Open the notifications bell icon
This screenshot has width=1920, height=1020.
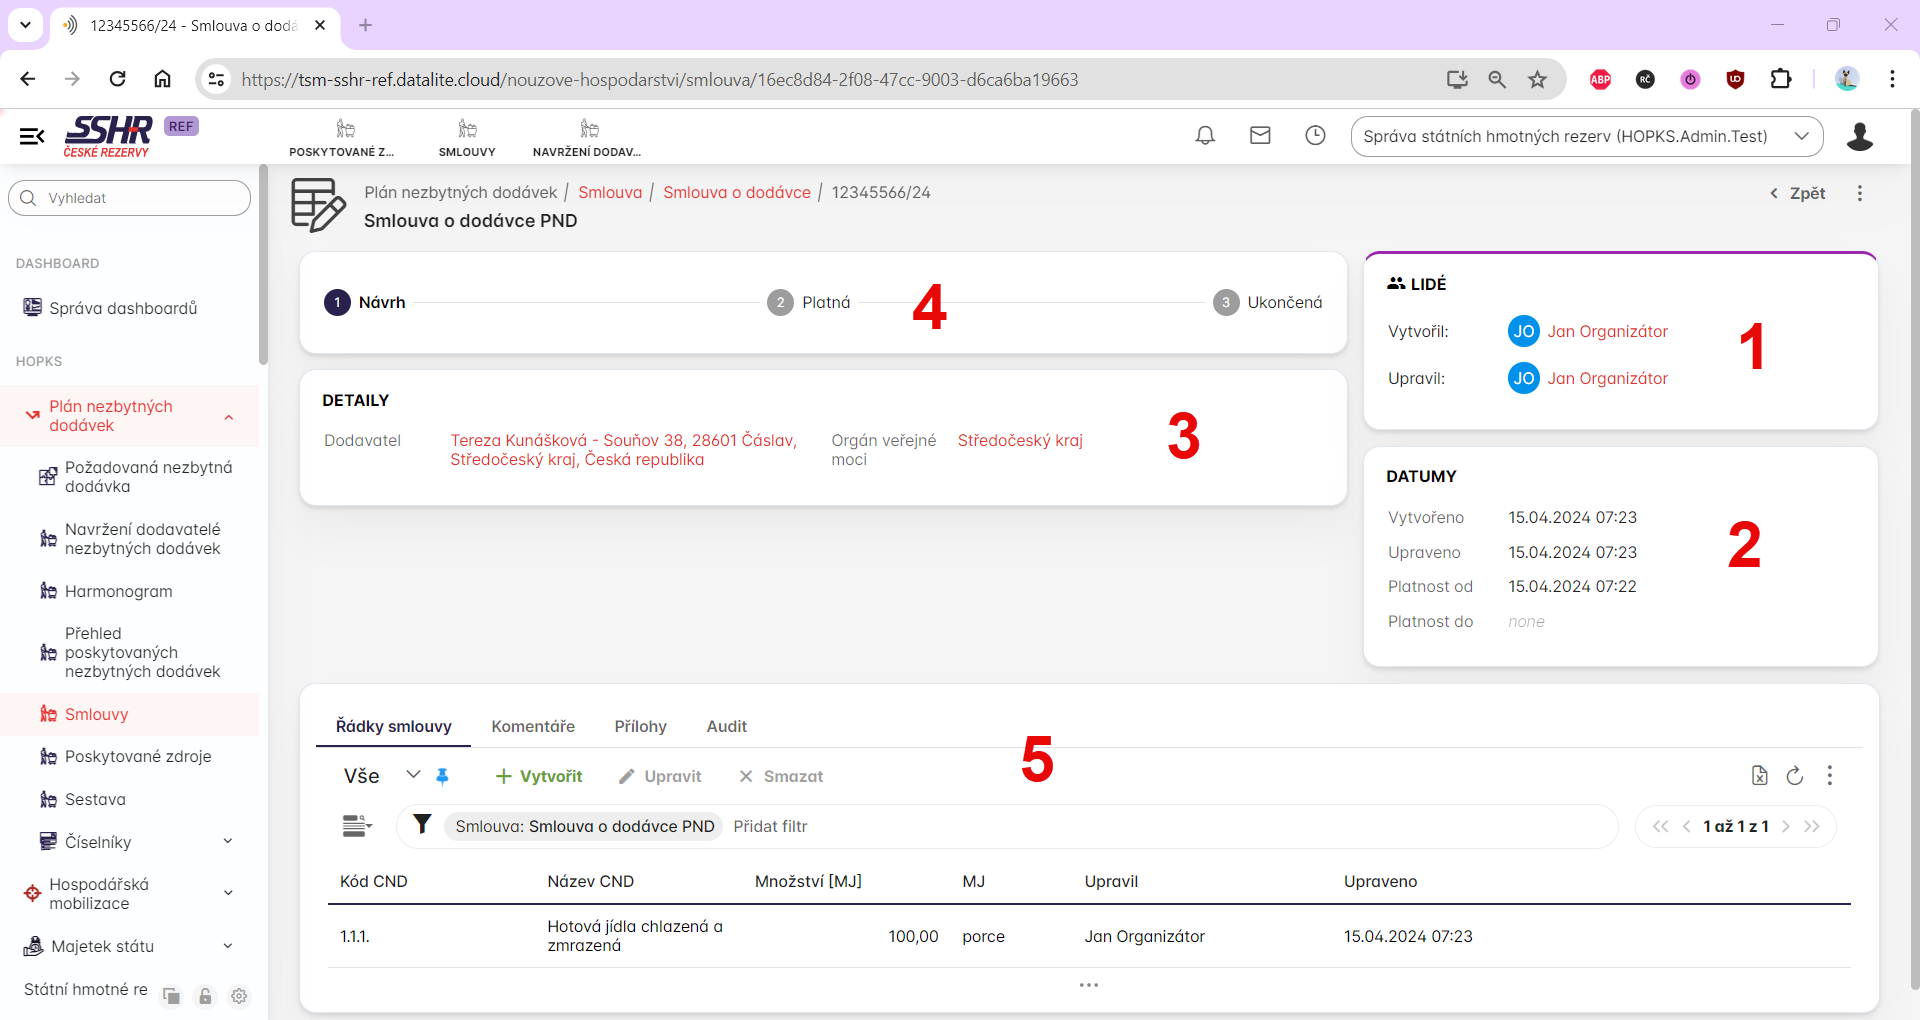tap(1205, 136)
